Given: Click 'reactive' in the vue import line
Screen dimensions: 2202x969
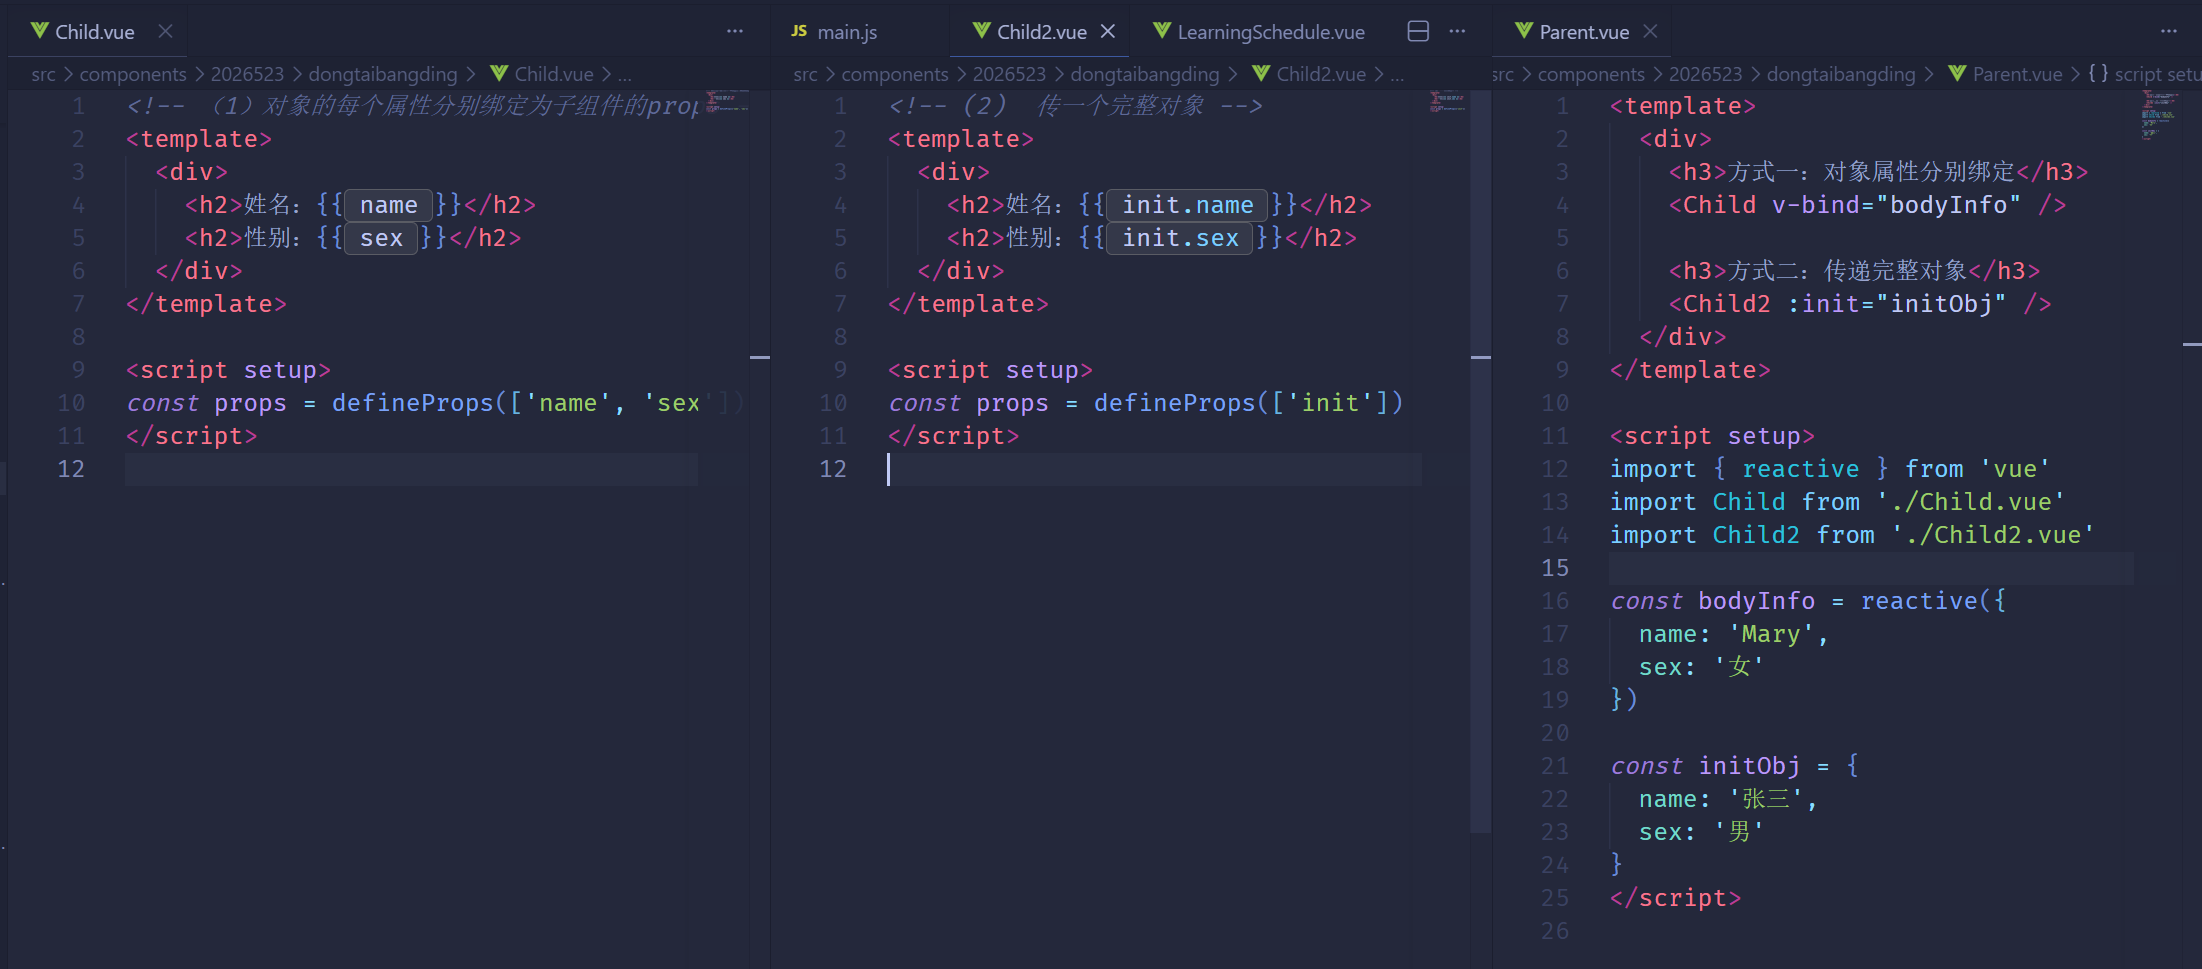Looking at the screenshot, I should [x=1800, y=469].
